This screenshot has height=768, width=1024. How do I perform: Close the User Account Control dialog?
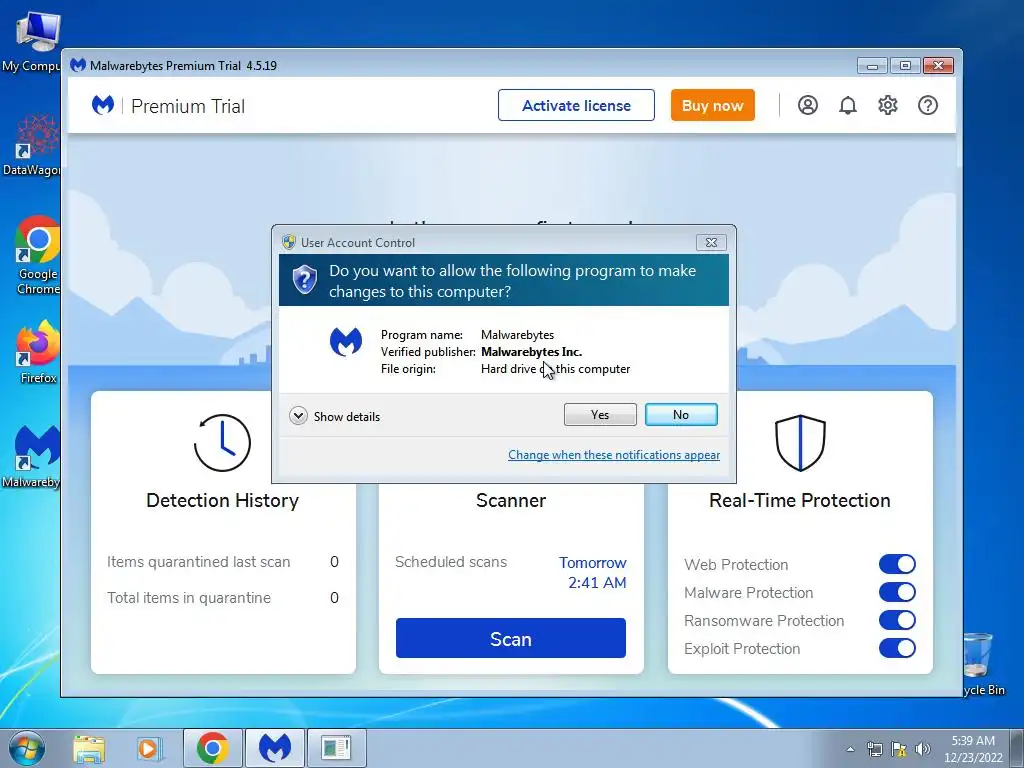(x=711, y=242)
